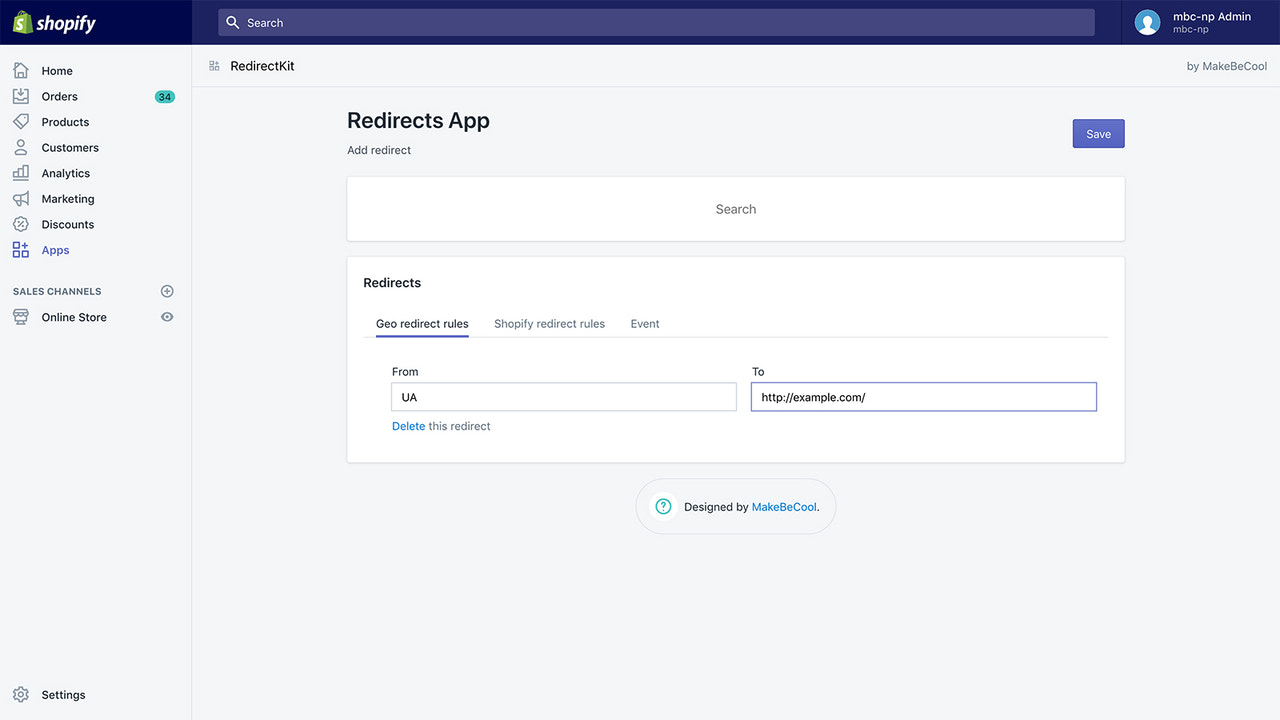Click the MakeBeCool link

coord(784,506)
